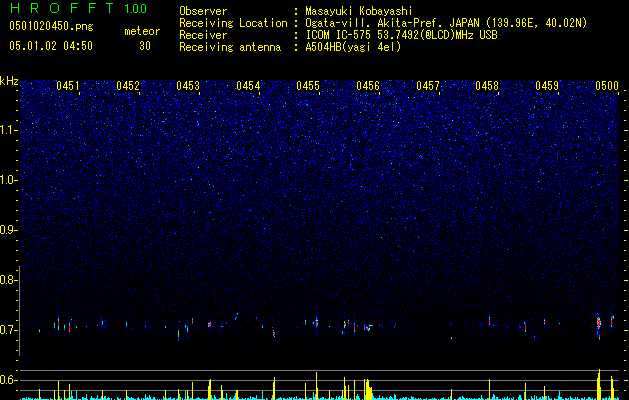Click the Receiving Location label

(233, 23)
